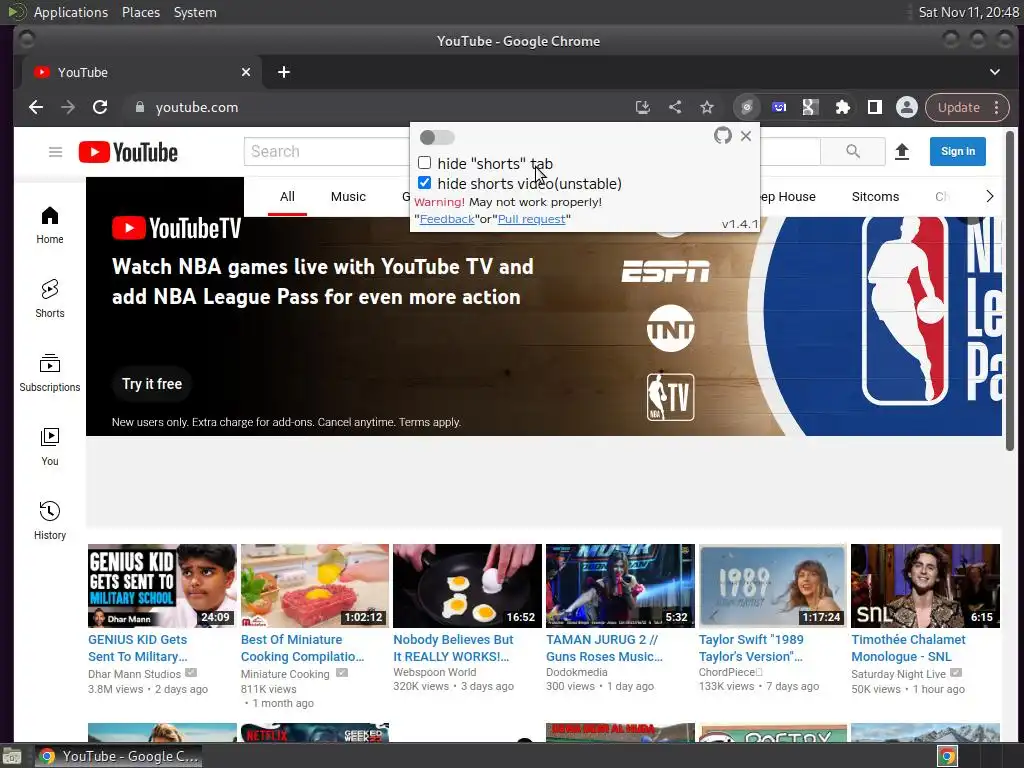Show more category chips with right chevron
The image size is (1024, 768).
pos(990,196)
